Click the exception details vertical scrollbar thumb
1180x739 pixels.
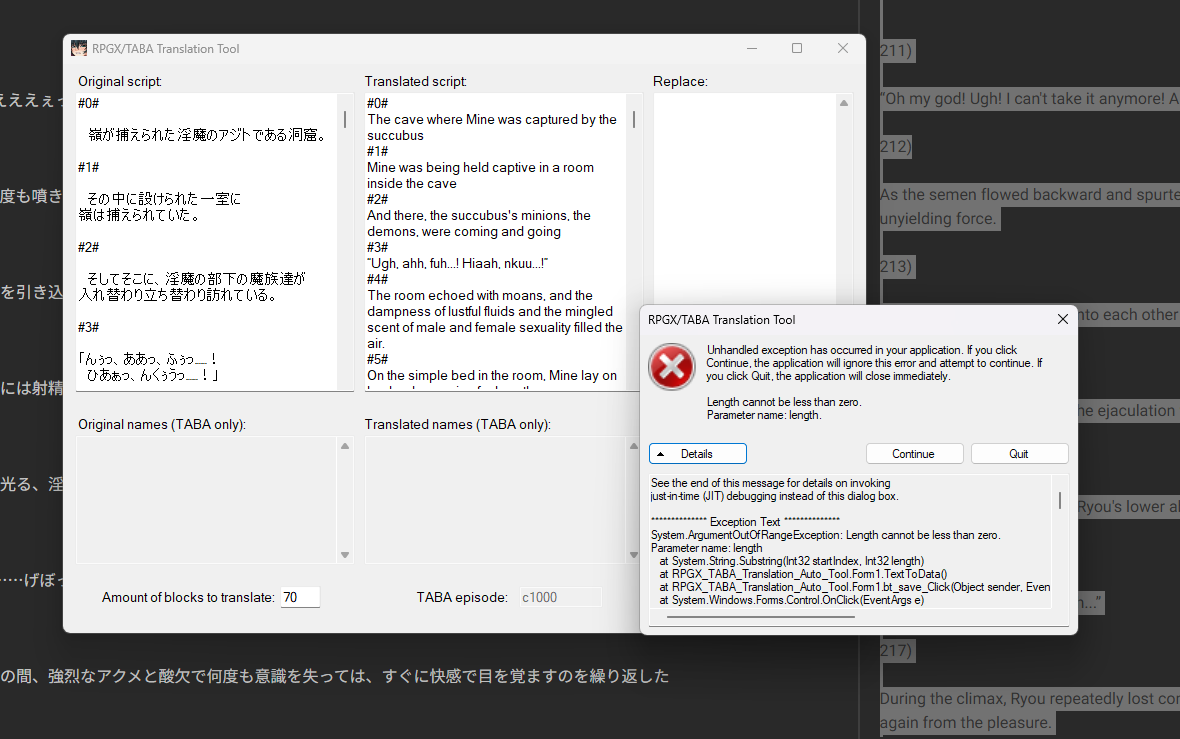click(1060, 500)
